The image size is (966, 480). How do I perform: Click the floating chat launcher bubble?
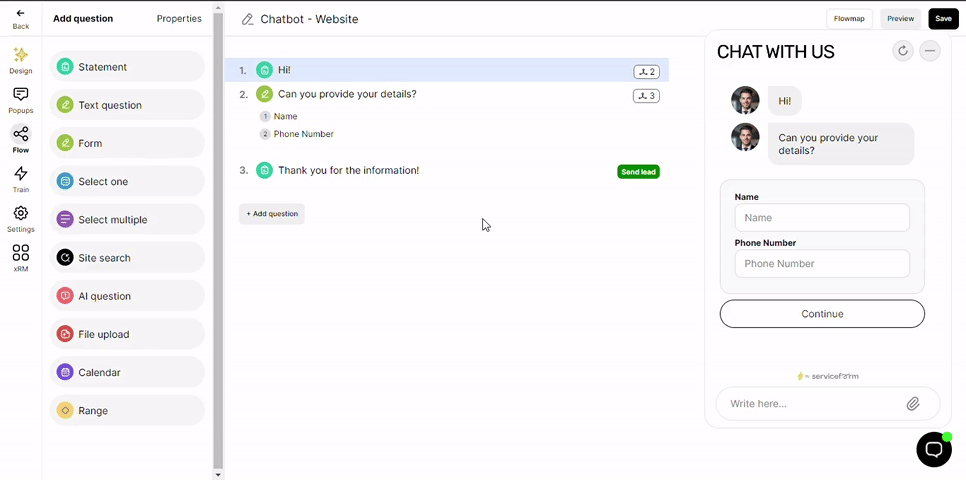(933, 449)
